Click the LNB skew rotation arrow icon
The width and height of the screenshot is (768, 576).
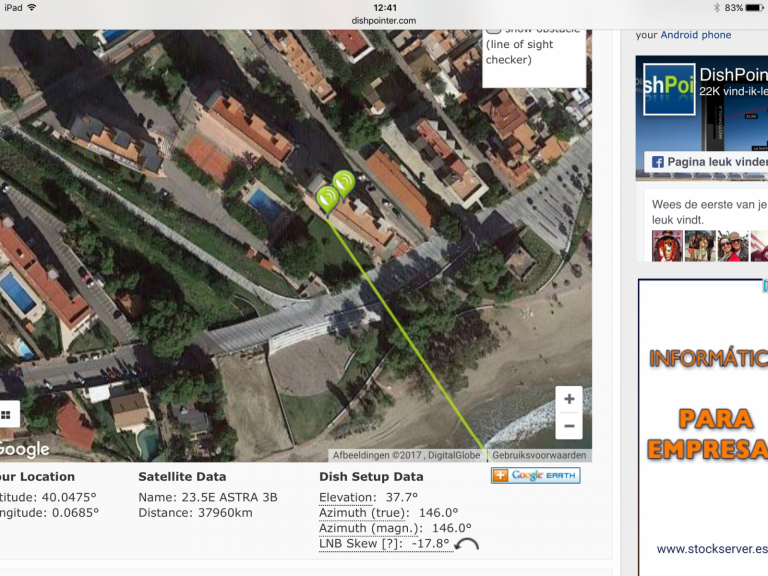point(466,545)
